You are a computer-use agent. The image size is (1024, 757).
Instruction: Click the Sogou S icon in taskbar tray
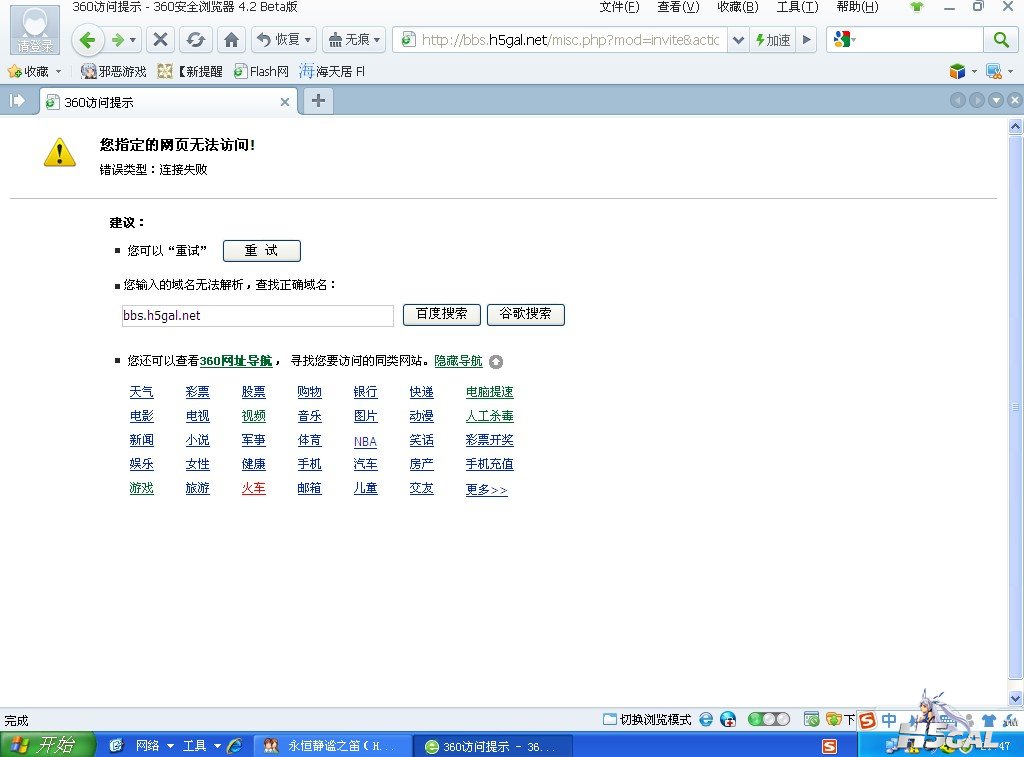pyautogui.click(x=829, y=746)
